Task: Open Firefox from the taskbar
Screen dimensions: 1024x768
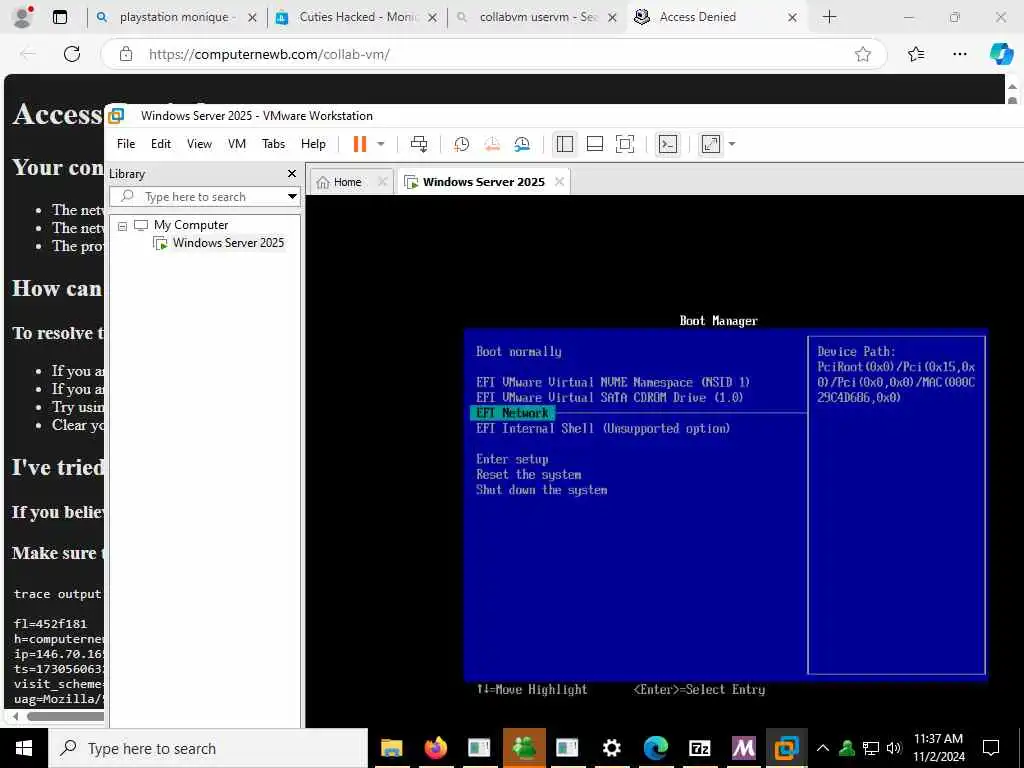Action: point(436,748)
